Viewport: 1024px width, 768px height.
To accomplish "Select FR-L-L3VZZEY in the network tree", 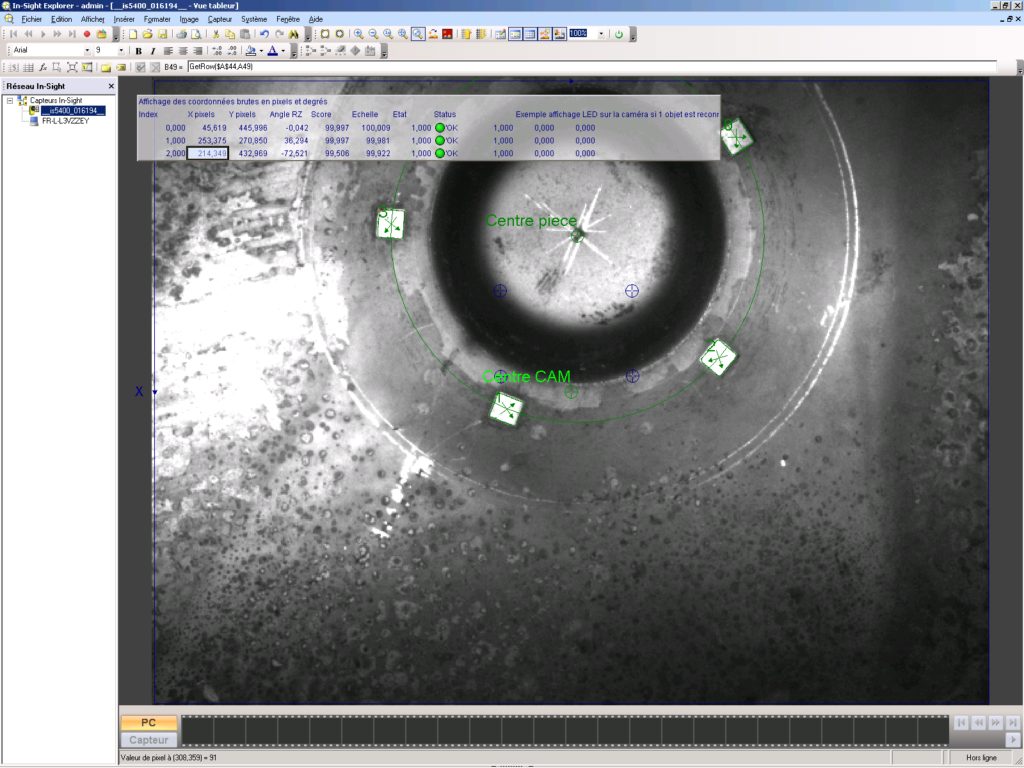I will click(x=65, y=120).
